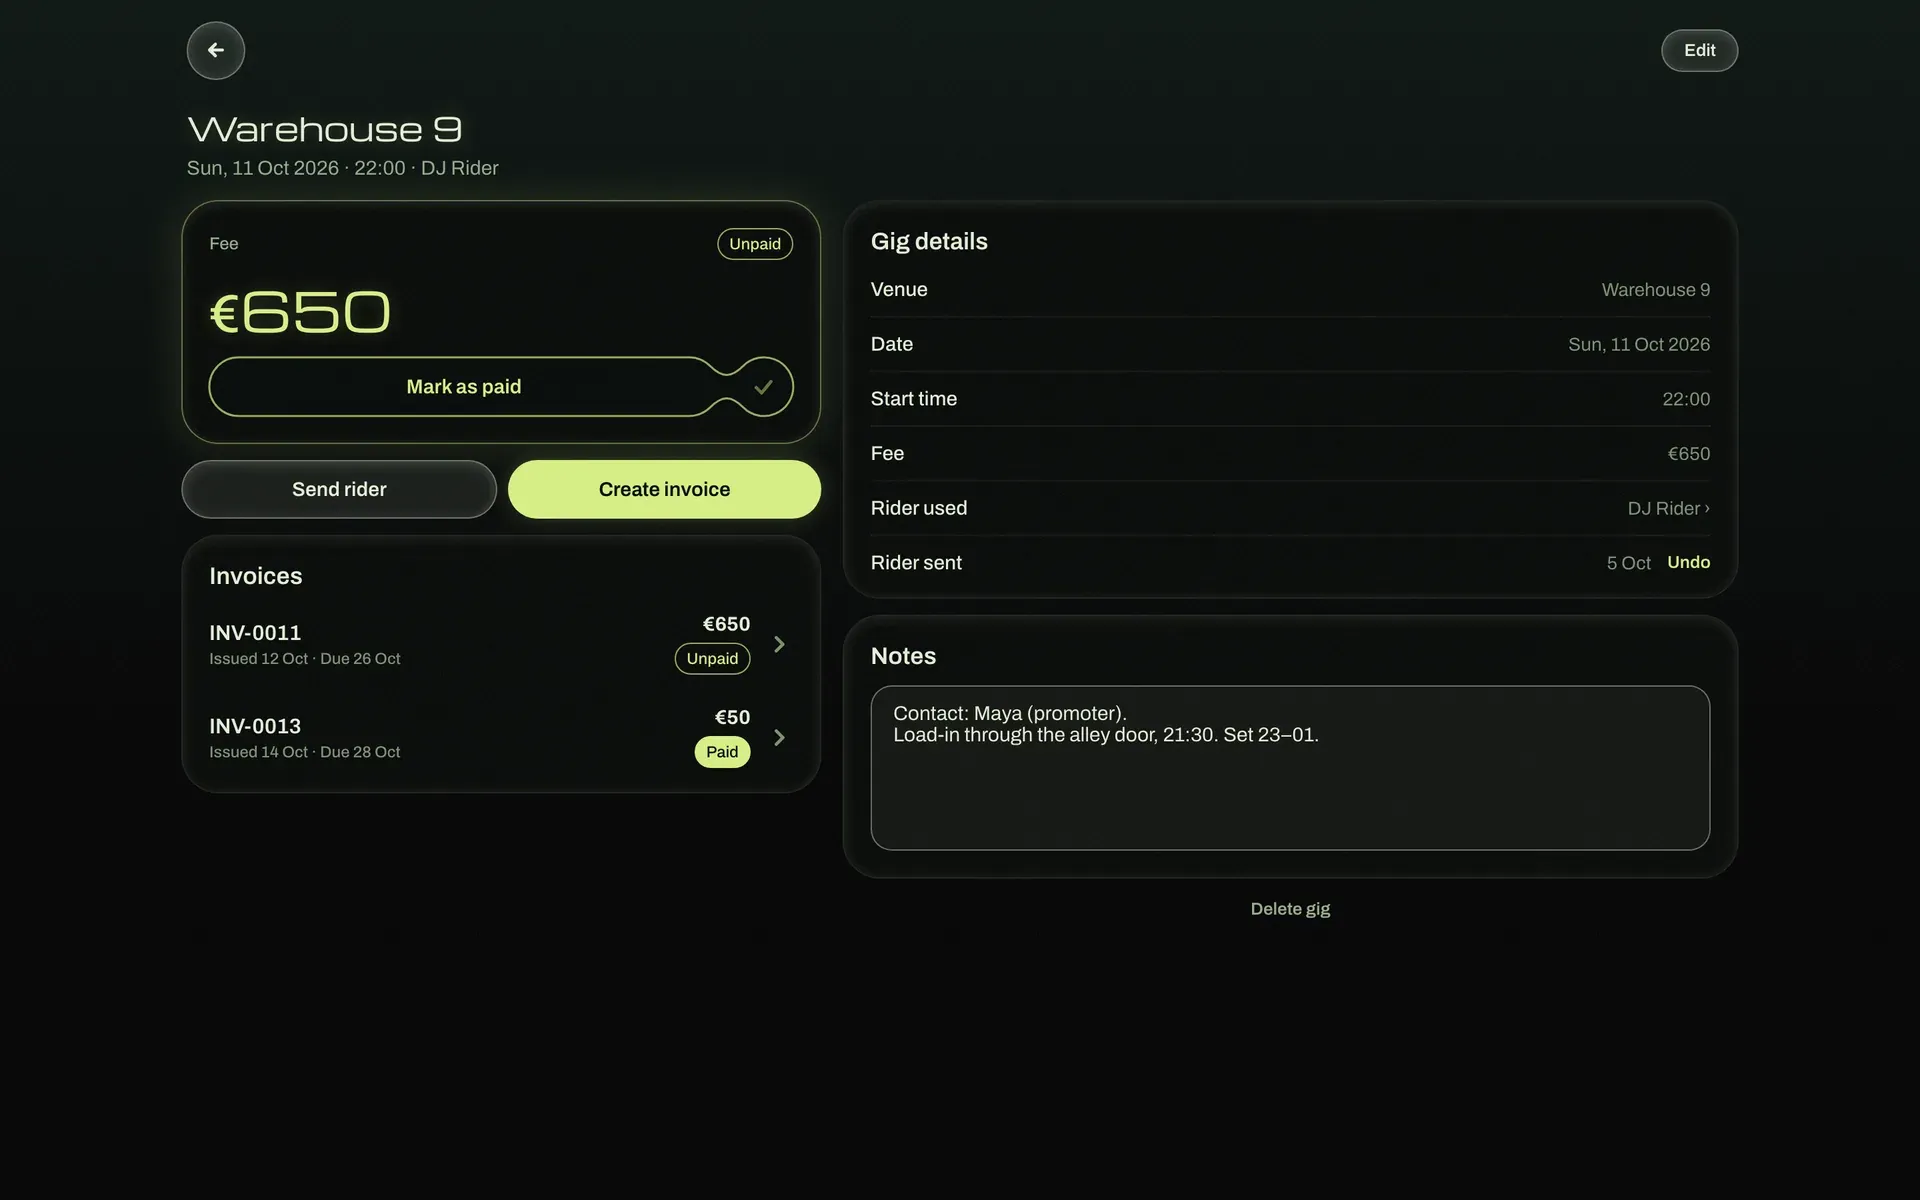
Task: Click the Invoices section heading
Action: tap(255, 576)
